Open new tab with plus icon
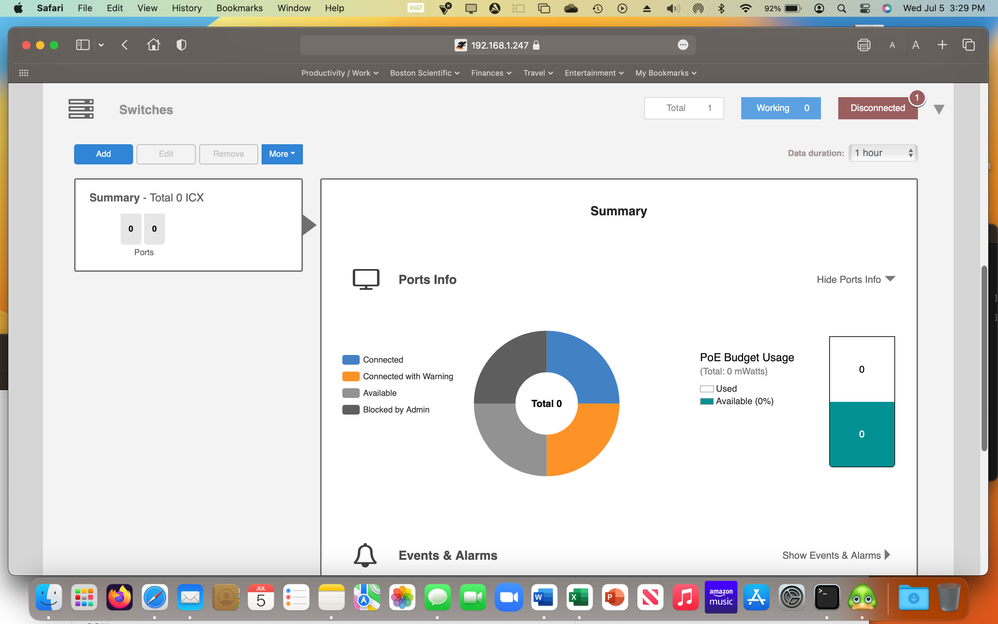 [942, 45]
